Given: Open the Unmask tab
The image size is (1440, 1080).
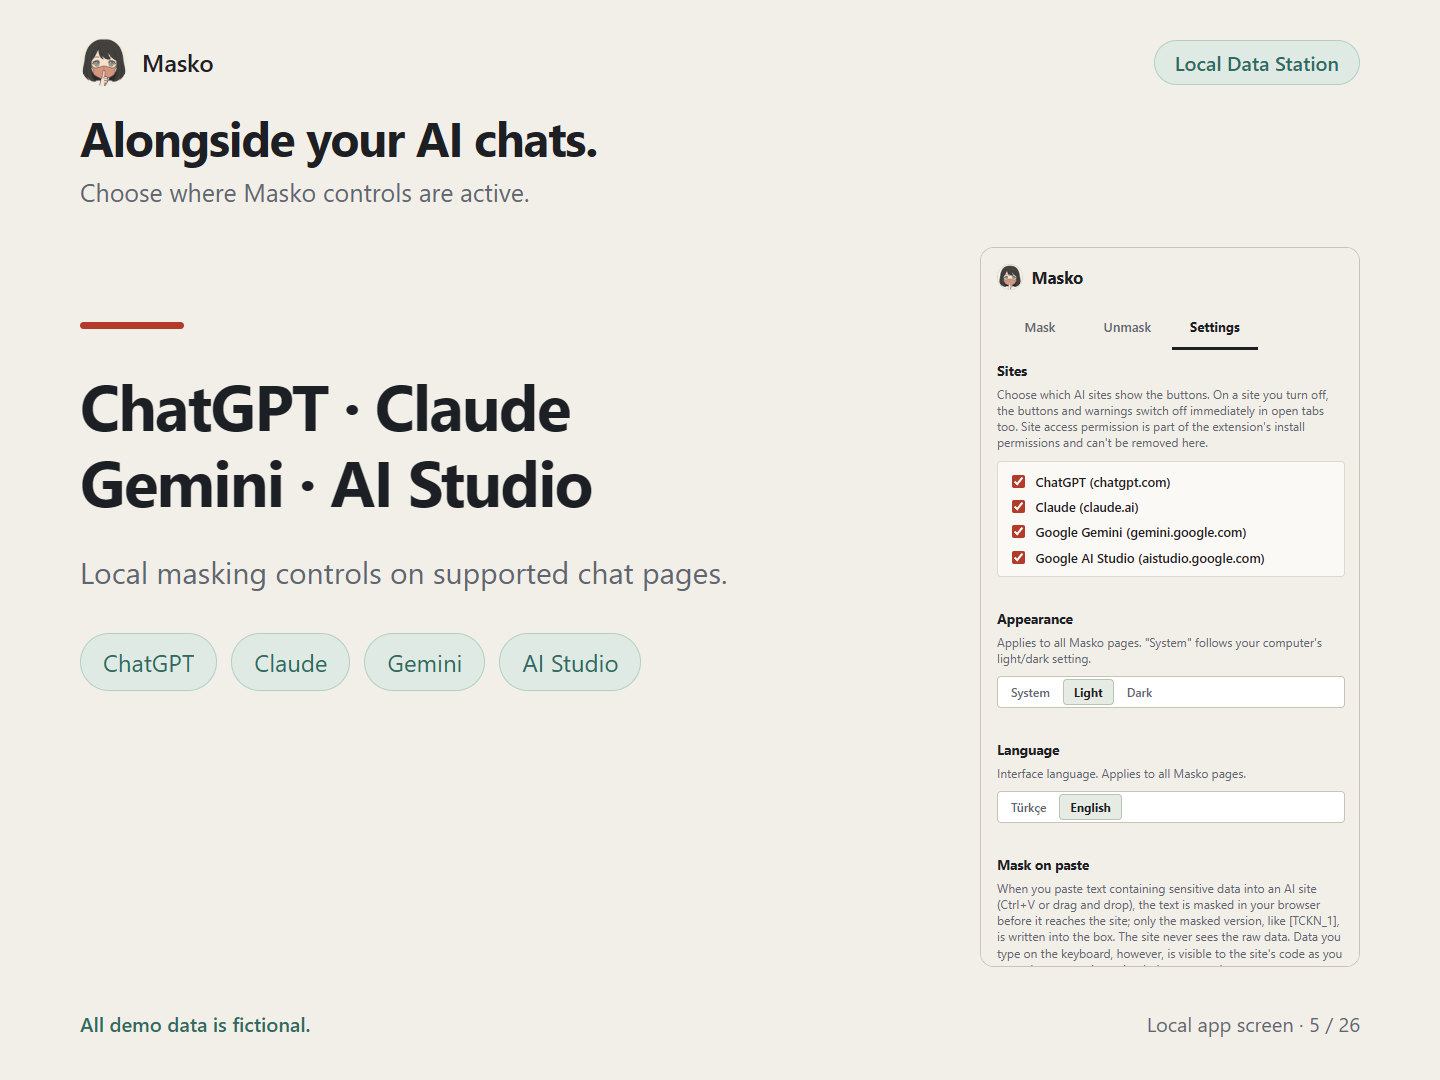Looking at the screenshot, I should (x=1127, y=328).
